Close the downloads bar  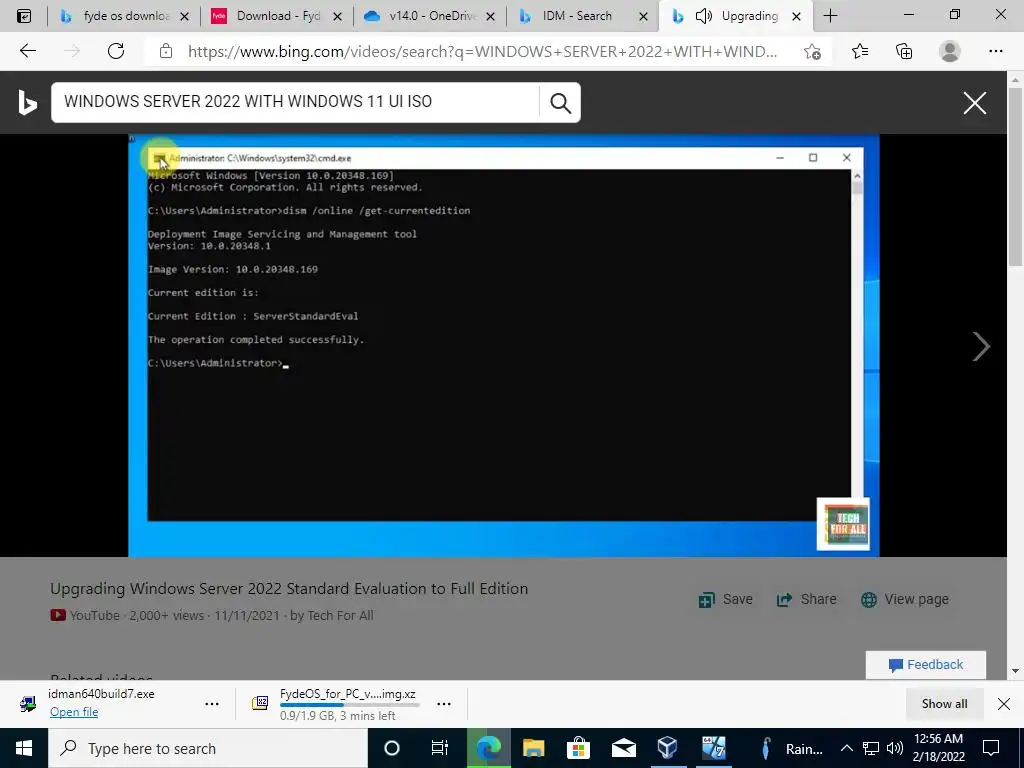click(1004, 703)
